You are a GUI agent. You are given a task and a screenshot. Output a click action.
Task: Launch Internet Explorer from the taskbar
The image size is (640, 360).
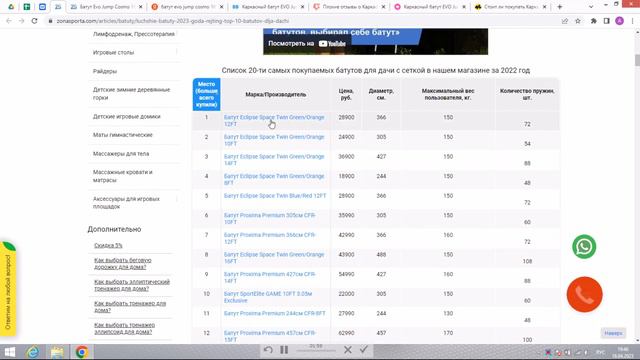coord(33,352)
